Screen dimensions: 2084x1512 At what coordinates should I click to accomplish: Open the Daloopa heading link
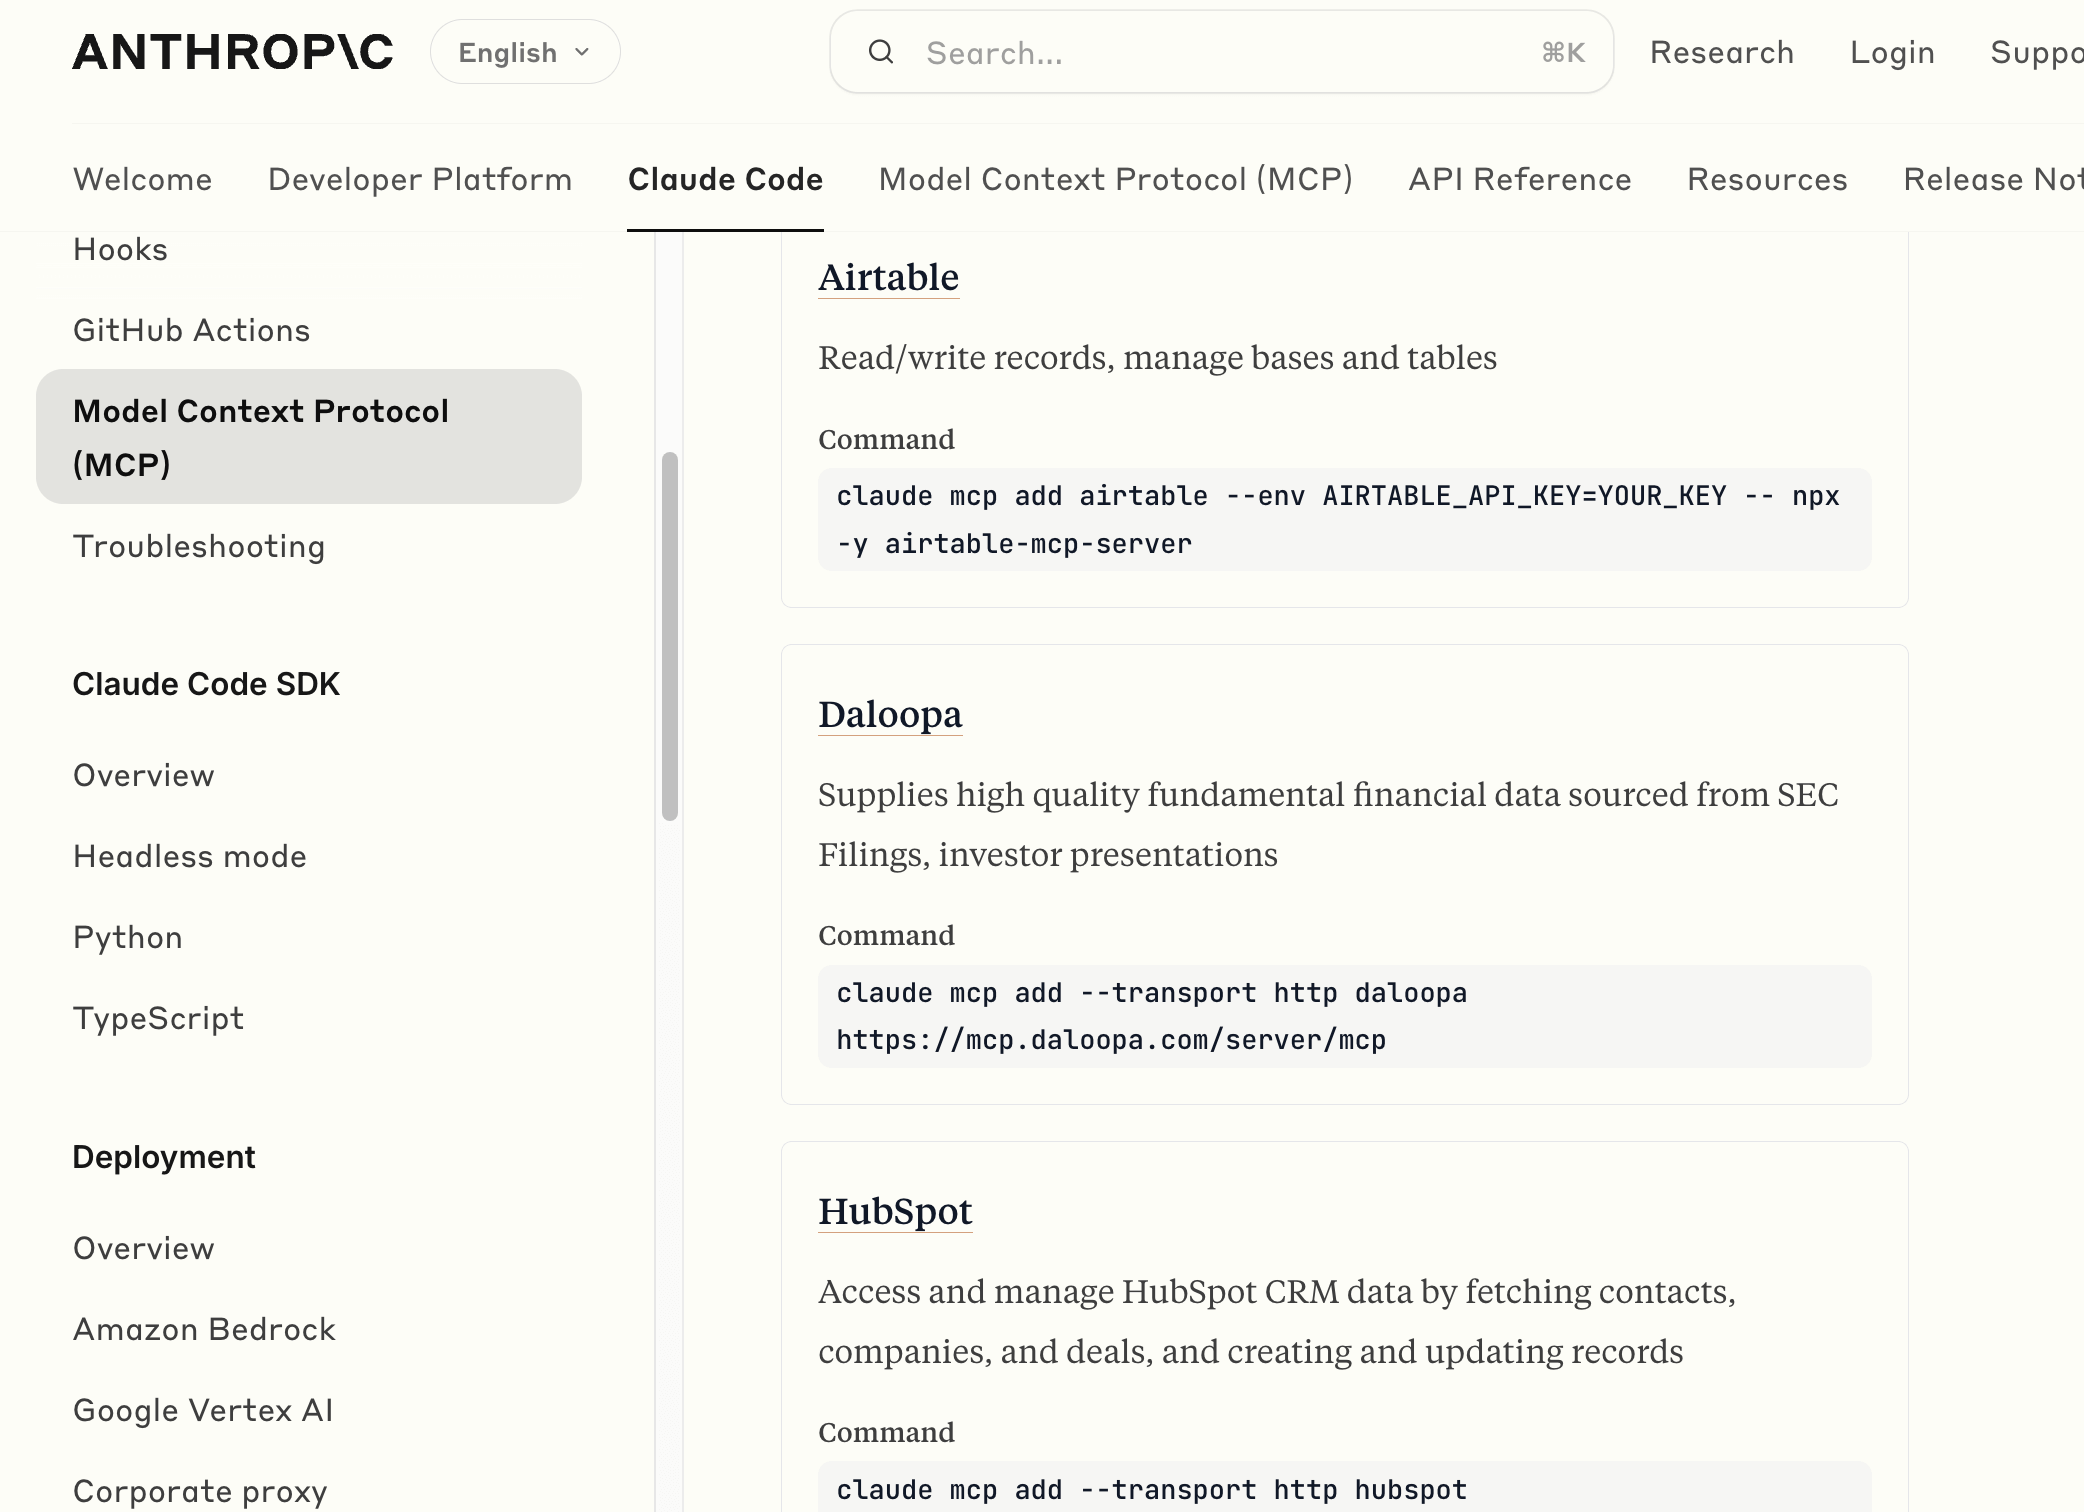(890, 714)
